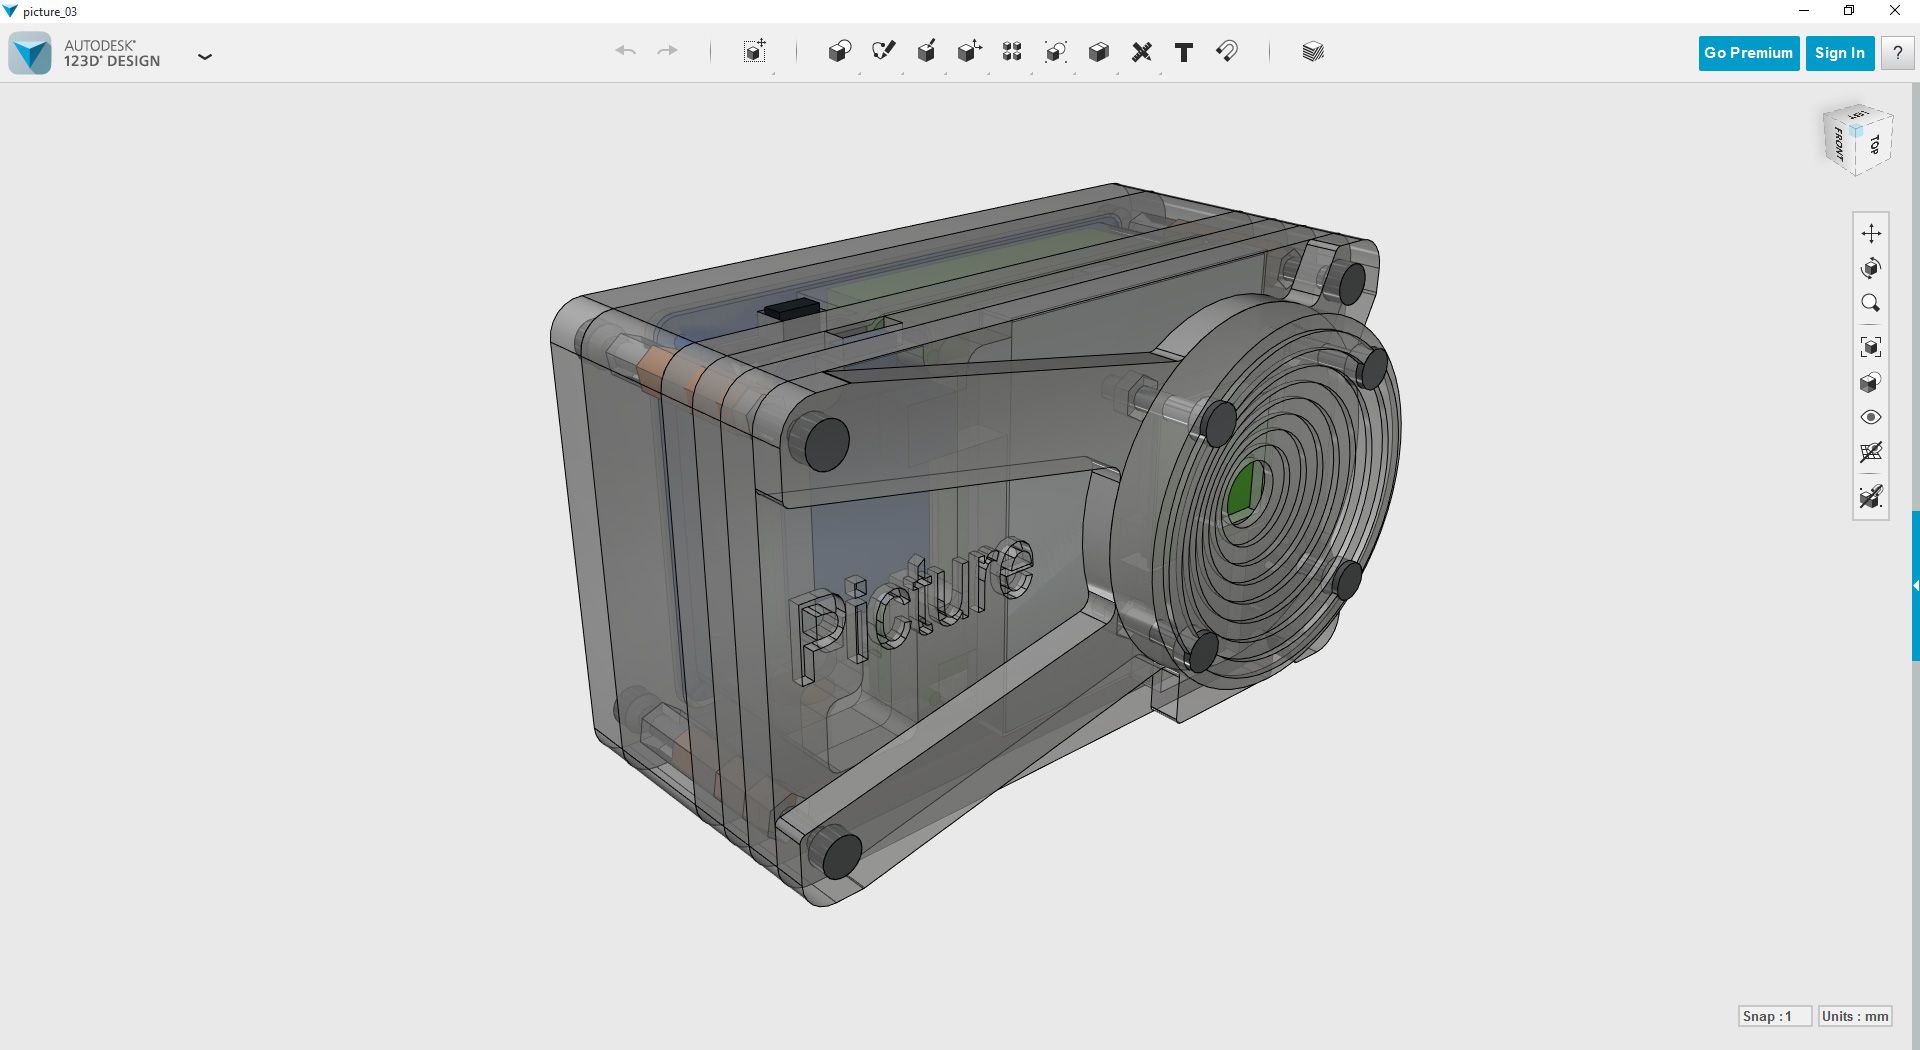Toggle model visibility with the eye icon

tap(1872, 417)
